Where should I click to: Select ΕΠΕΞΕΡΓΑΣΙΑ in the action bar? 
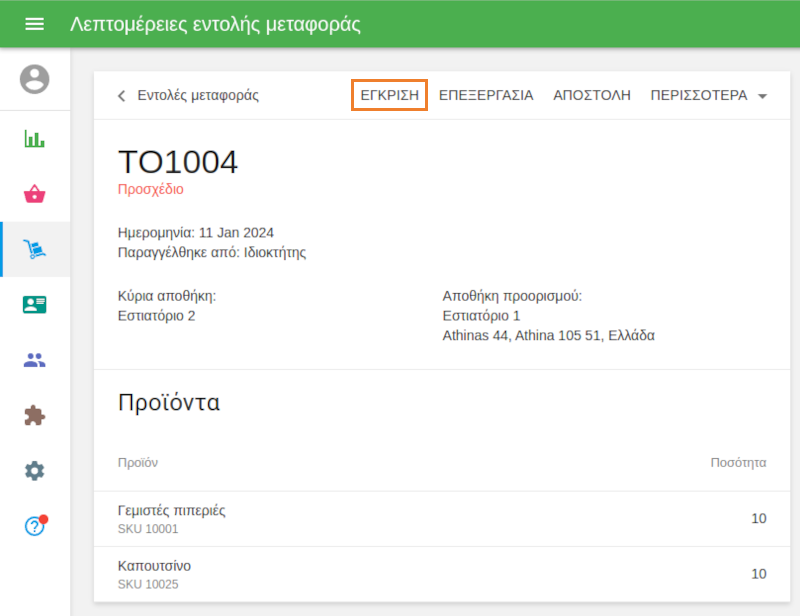[487, 95]
